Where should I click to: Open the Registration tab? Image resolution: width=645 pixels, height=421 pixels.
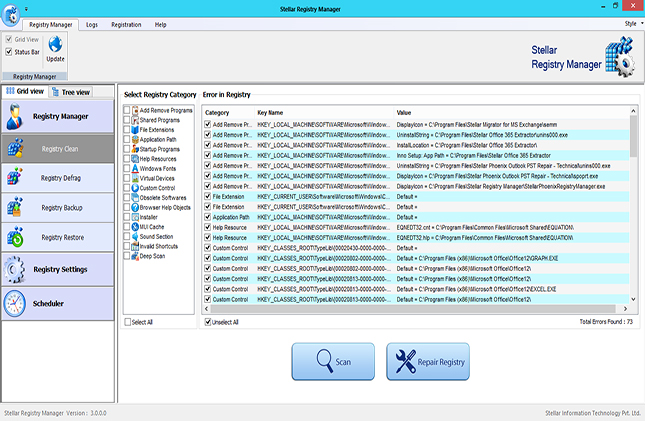(126, 25)
